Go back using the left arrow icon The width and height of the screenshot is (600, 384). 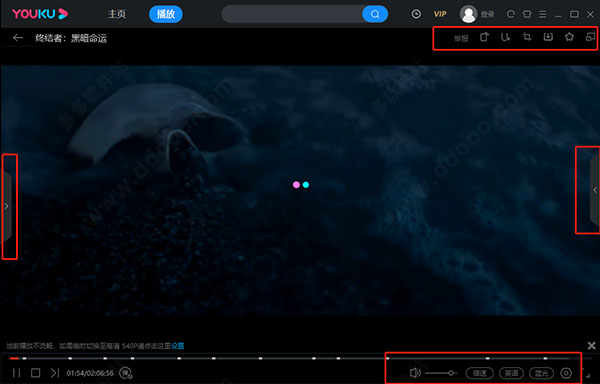[18, 38]
